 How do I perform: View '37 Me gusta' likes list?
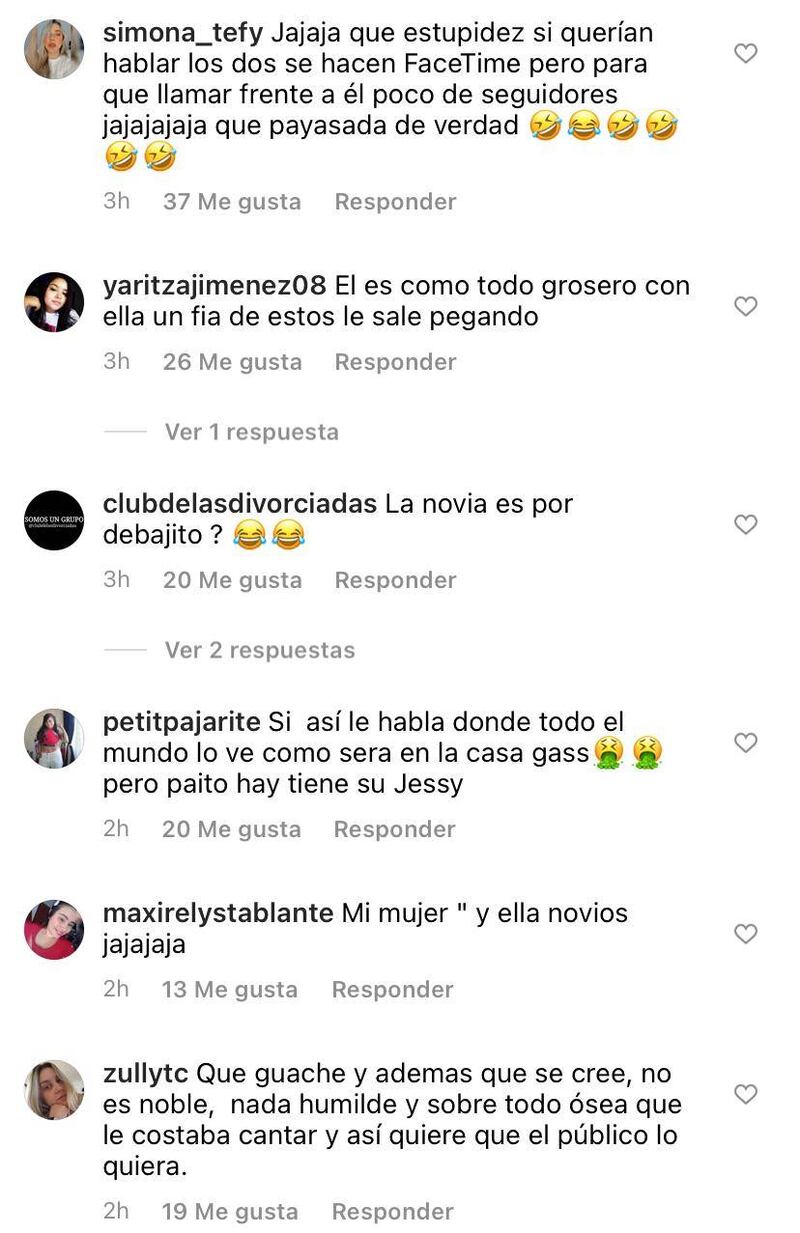tap(232, 202)
